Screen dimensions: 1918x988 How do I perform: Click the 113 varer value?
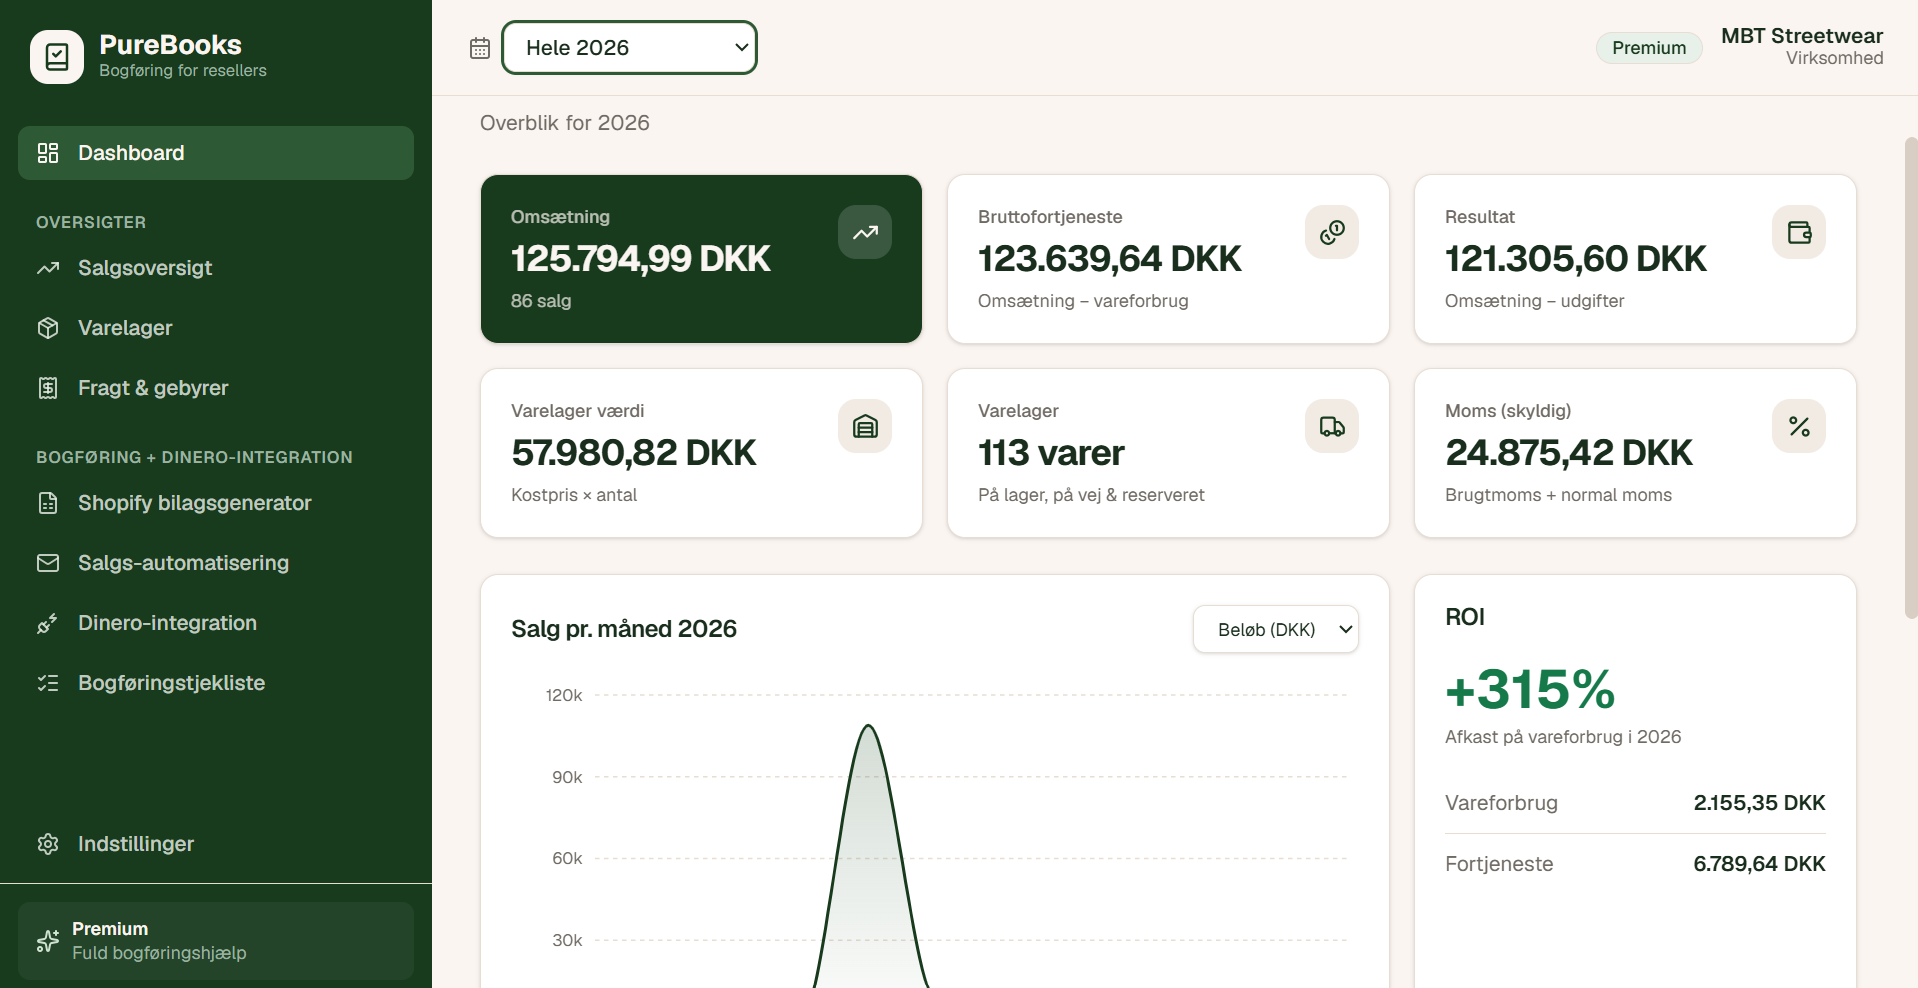coord(1051,453)
